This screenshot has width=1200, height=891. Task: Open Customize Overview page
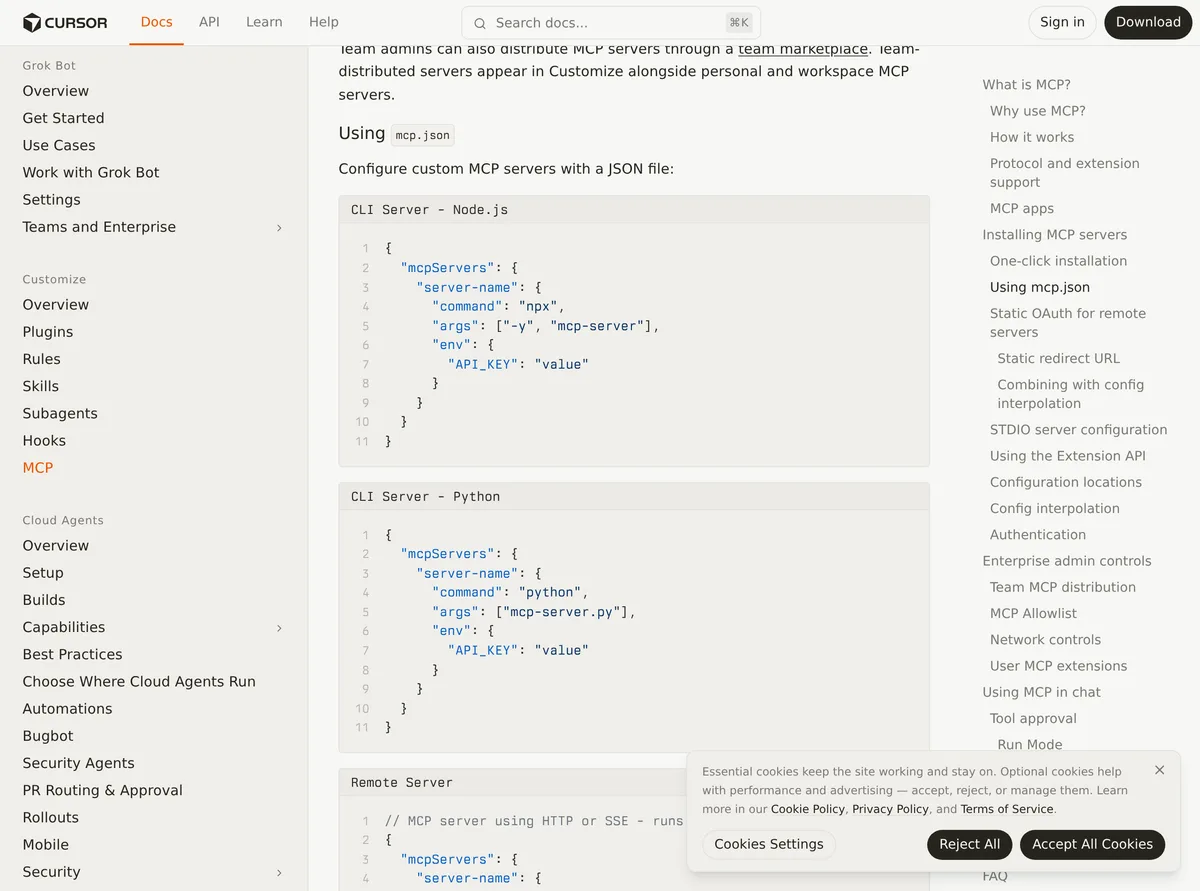56,305
